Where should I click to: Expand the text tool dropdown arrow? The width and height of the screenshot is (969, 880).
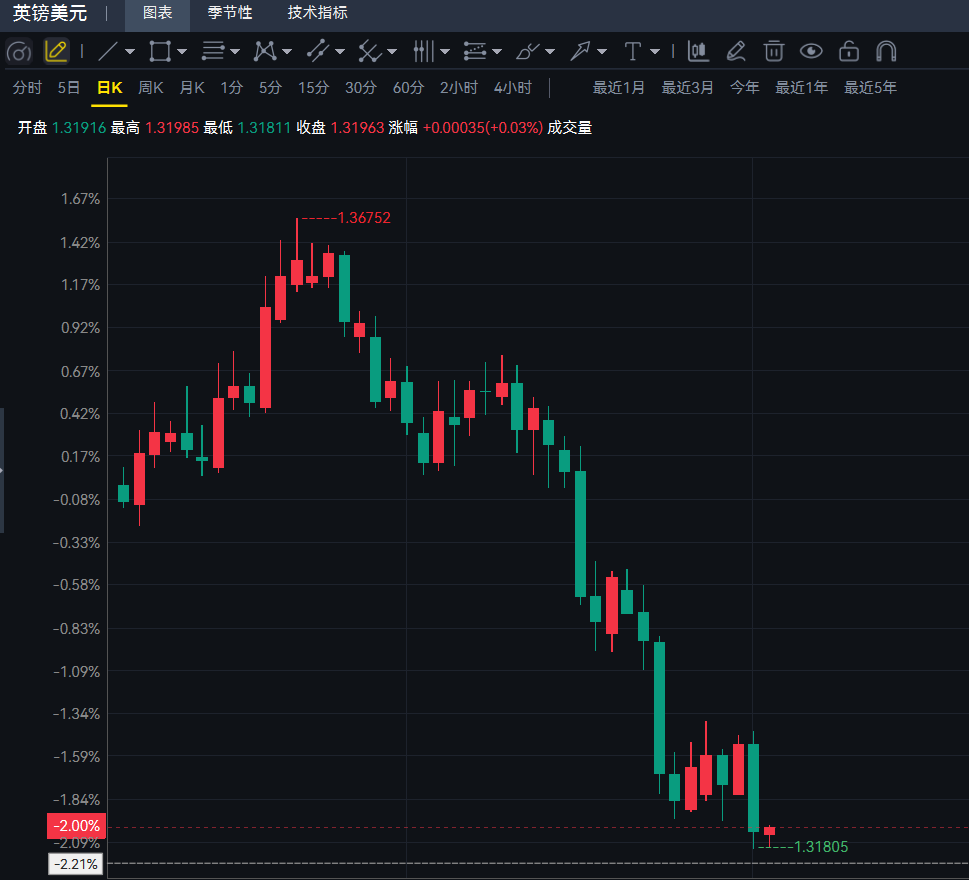tap(655, 52)
